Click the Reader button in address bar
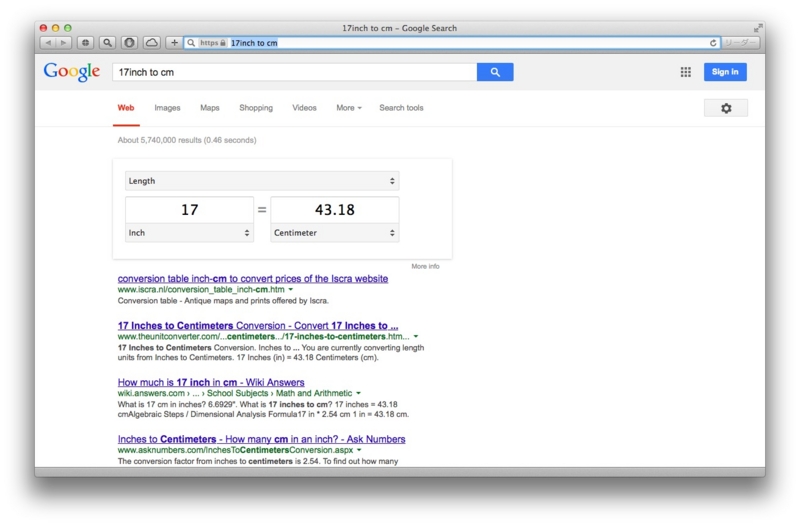800x525 pixels. coord(740,43)
